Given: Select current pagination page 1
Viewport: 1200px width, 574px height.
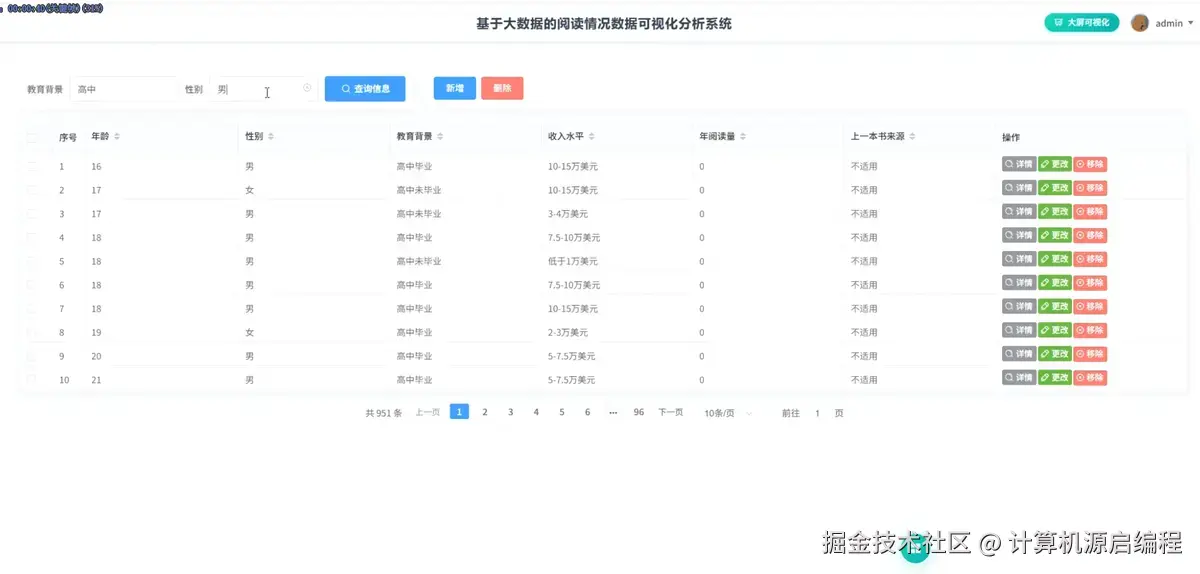Looking at the screenshot, I should coord(459,411).
